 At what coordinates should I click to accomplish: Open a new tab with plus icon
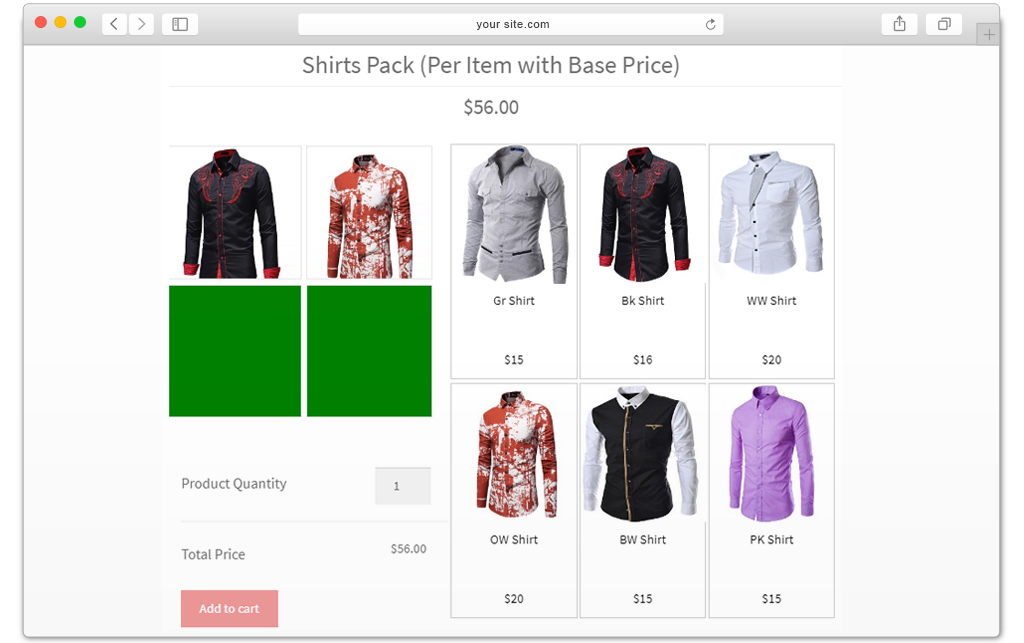(x=989, y=35)
